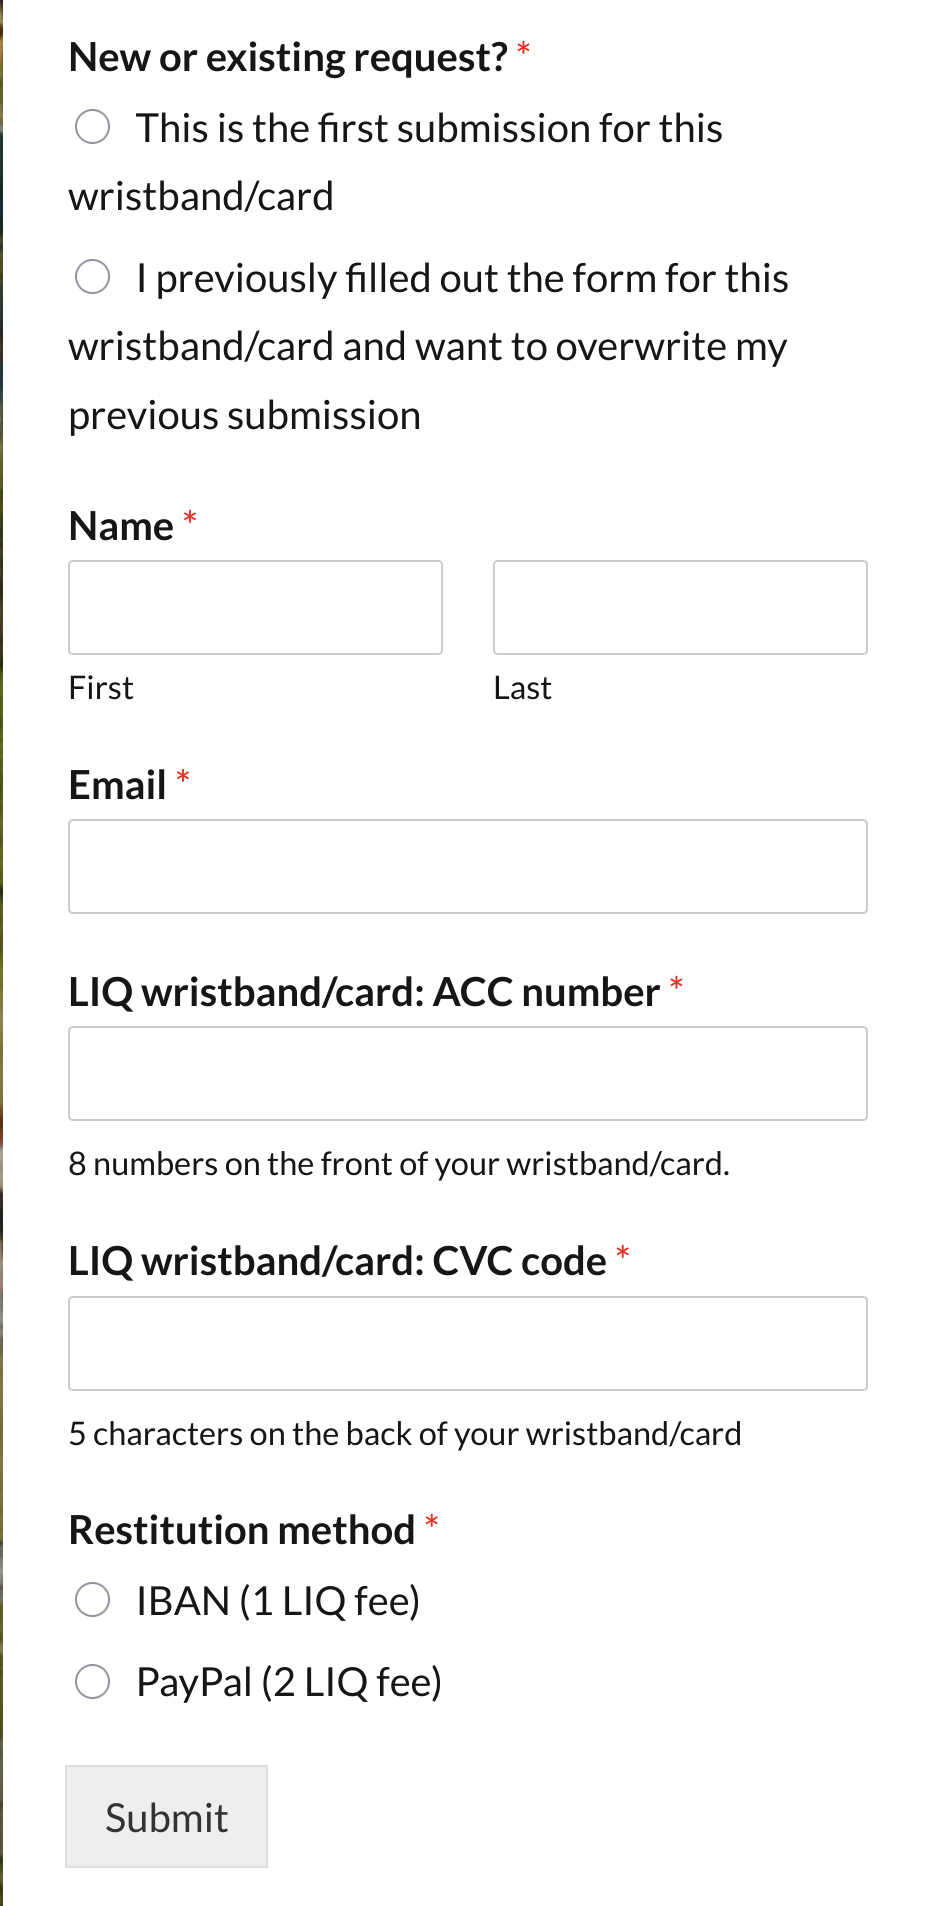Screen dimensions: 933x1906
Task: Click the "8 numbers on the front" hint
Action: (399, 1164)
